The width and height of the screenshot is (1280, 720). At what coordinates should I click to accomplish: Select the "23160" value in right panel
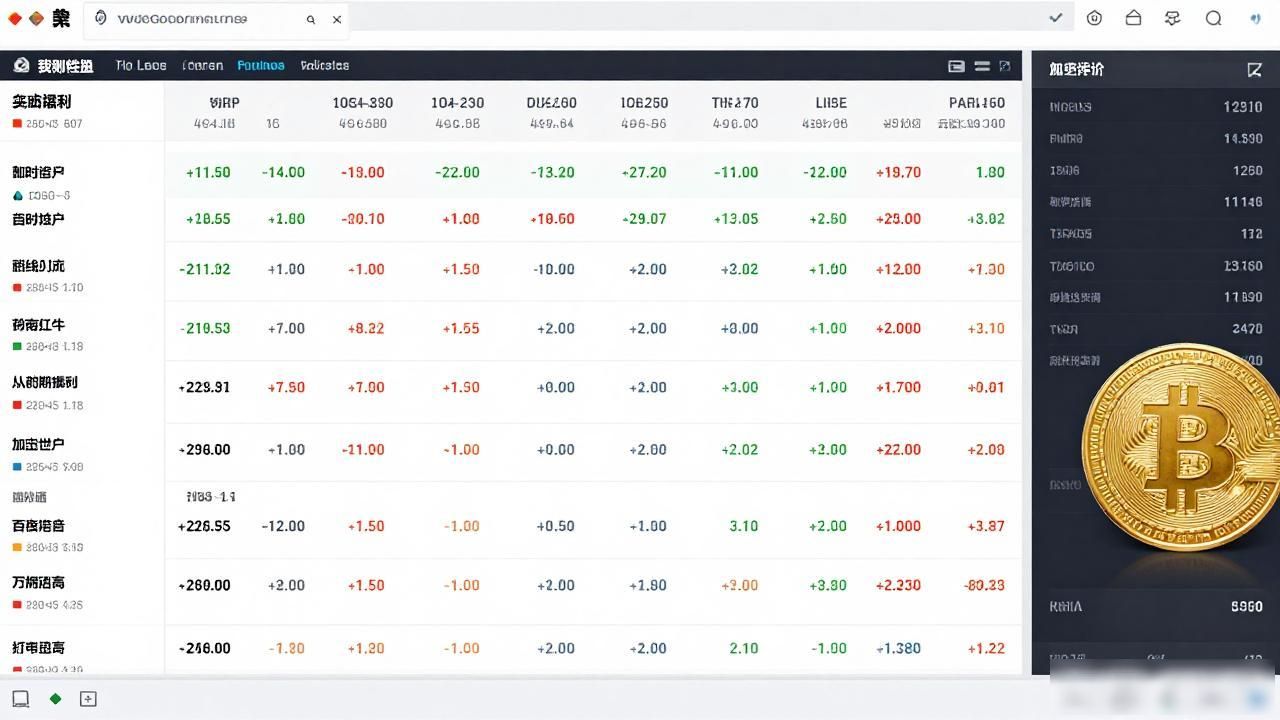coord(1243,266)
